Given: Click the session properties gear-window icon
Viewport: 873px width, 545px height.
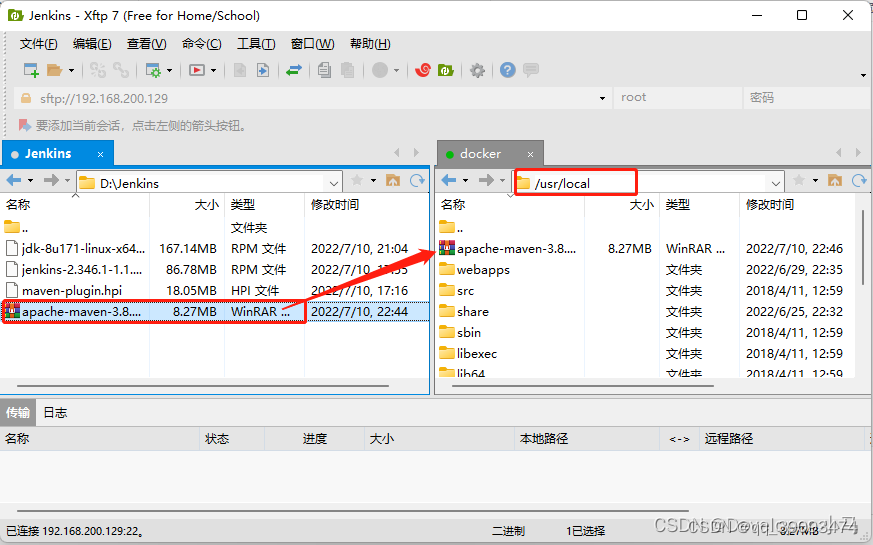Looking at the screenshot, I should [x=153, y=70].
